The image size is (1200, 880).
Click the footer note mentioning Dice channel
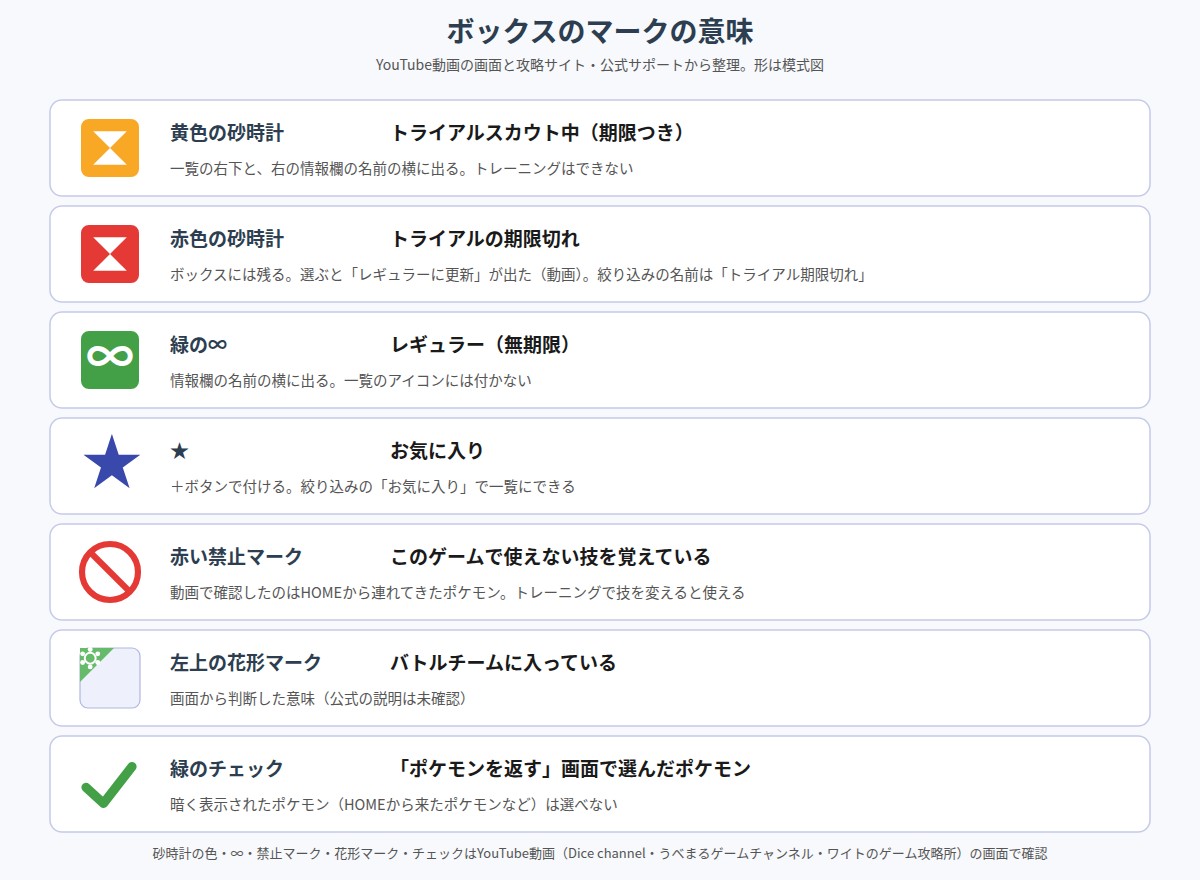[600, 854]
